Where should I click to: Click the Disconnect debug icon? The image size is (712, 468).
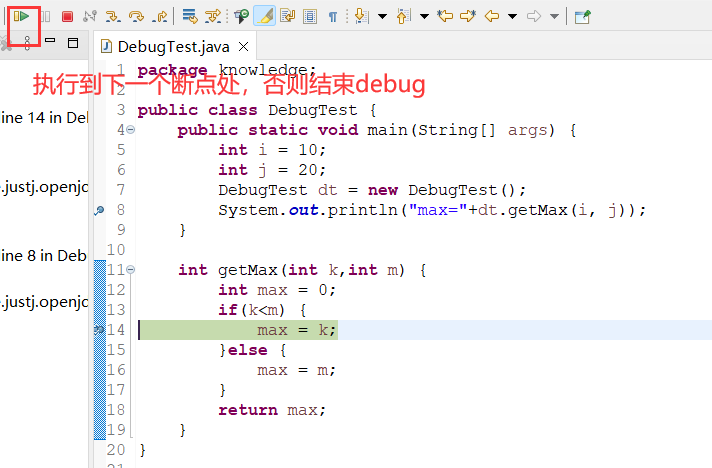(90, 17)
